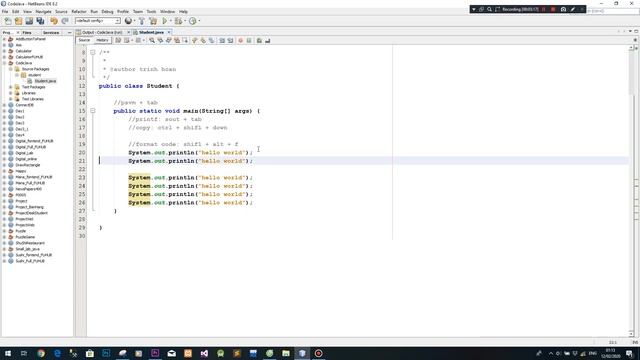Click the Save All toolbar icon
Viewport: 640px width, 360px height.
click(x=40, y=21)
